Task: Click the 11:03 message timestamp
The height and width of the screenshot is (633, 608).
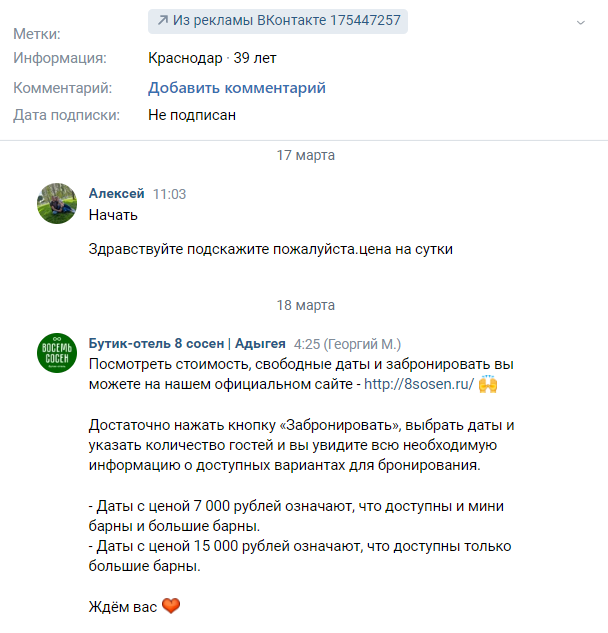Action: click(x=169, y=194)
